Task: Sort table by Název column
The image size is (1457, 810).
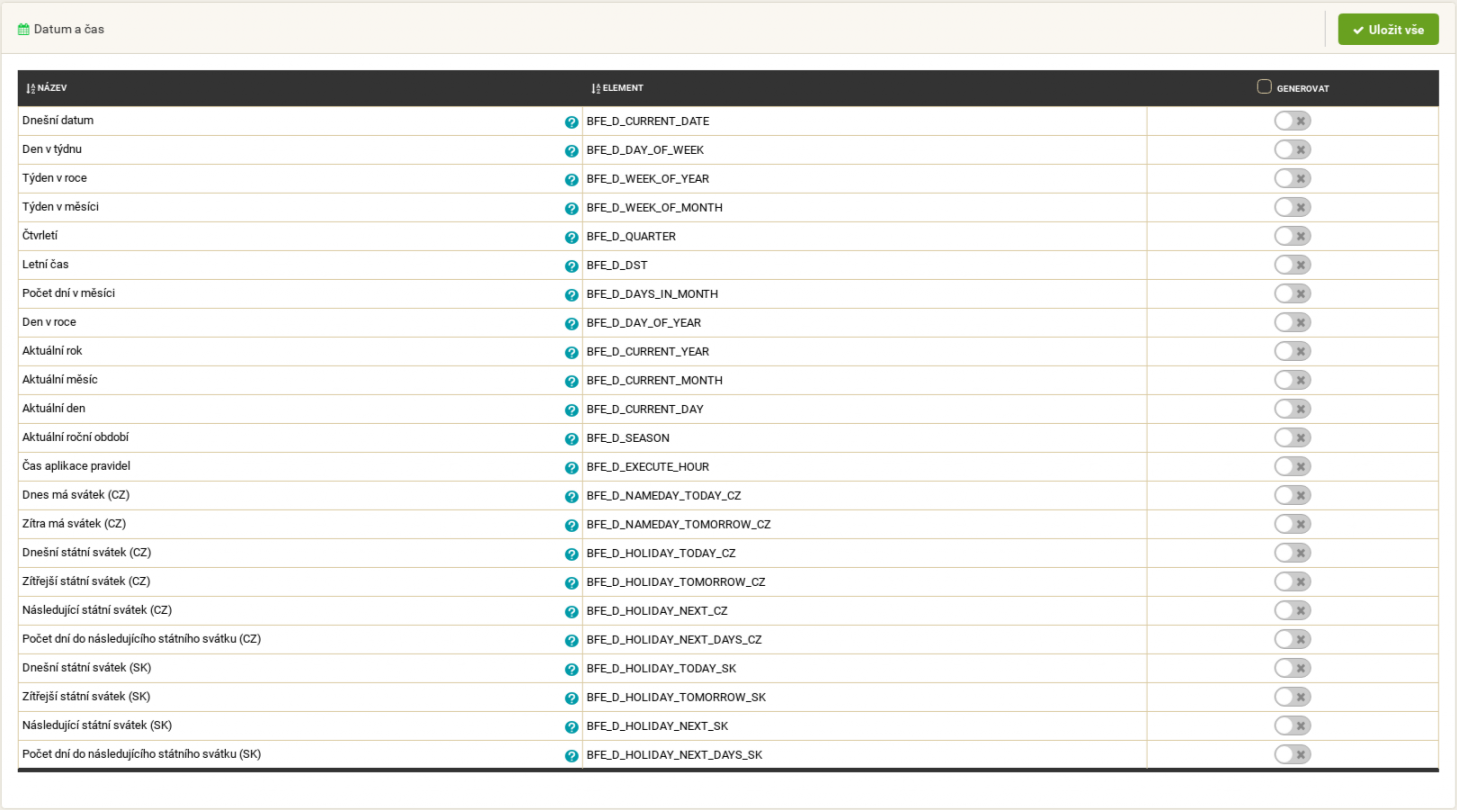Action: (x=46, y=88)
